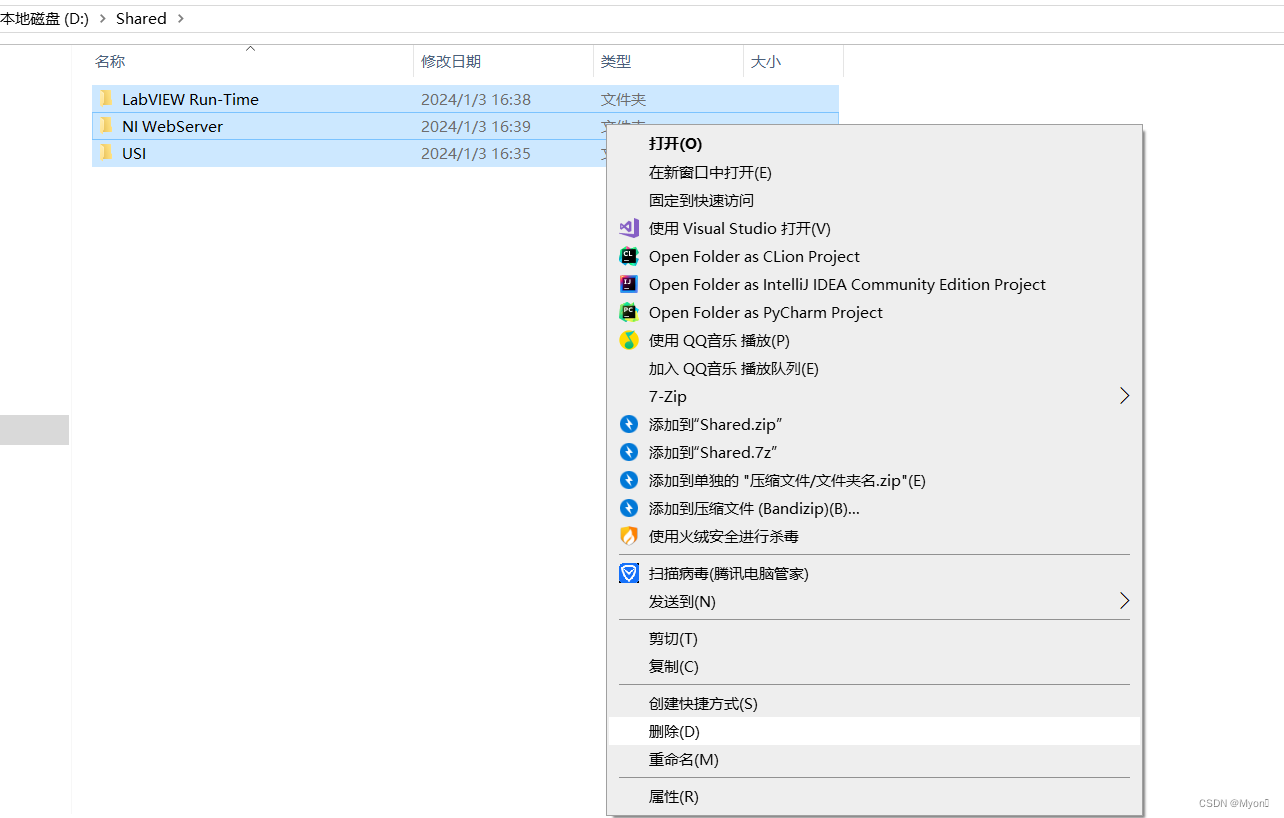Select the USI folder name
Image resolution: width=1284 pixels, height=818 pixels.
(134, 153)
